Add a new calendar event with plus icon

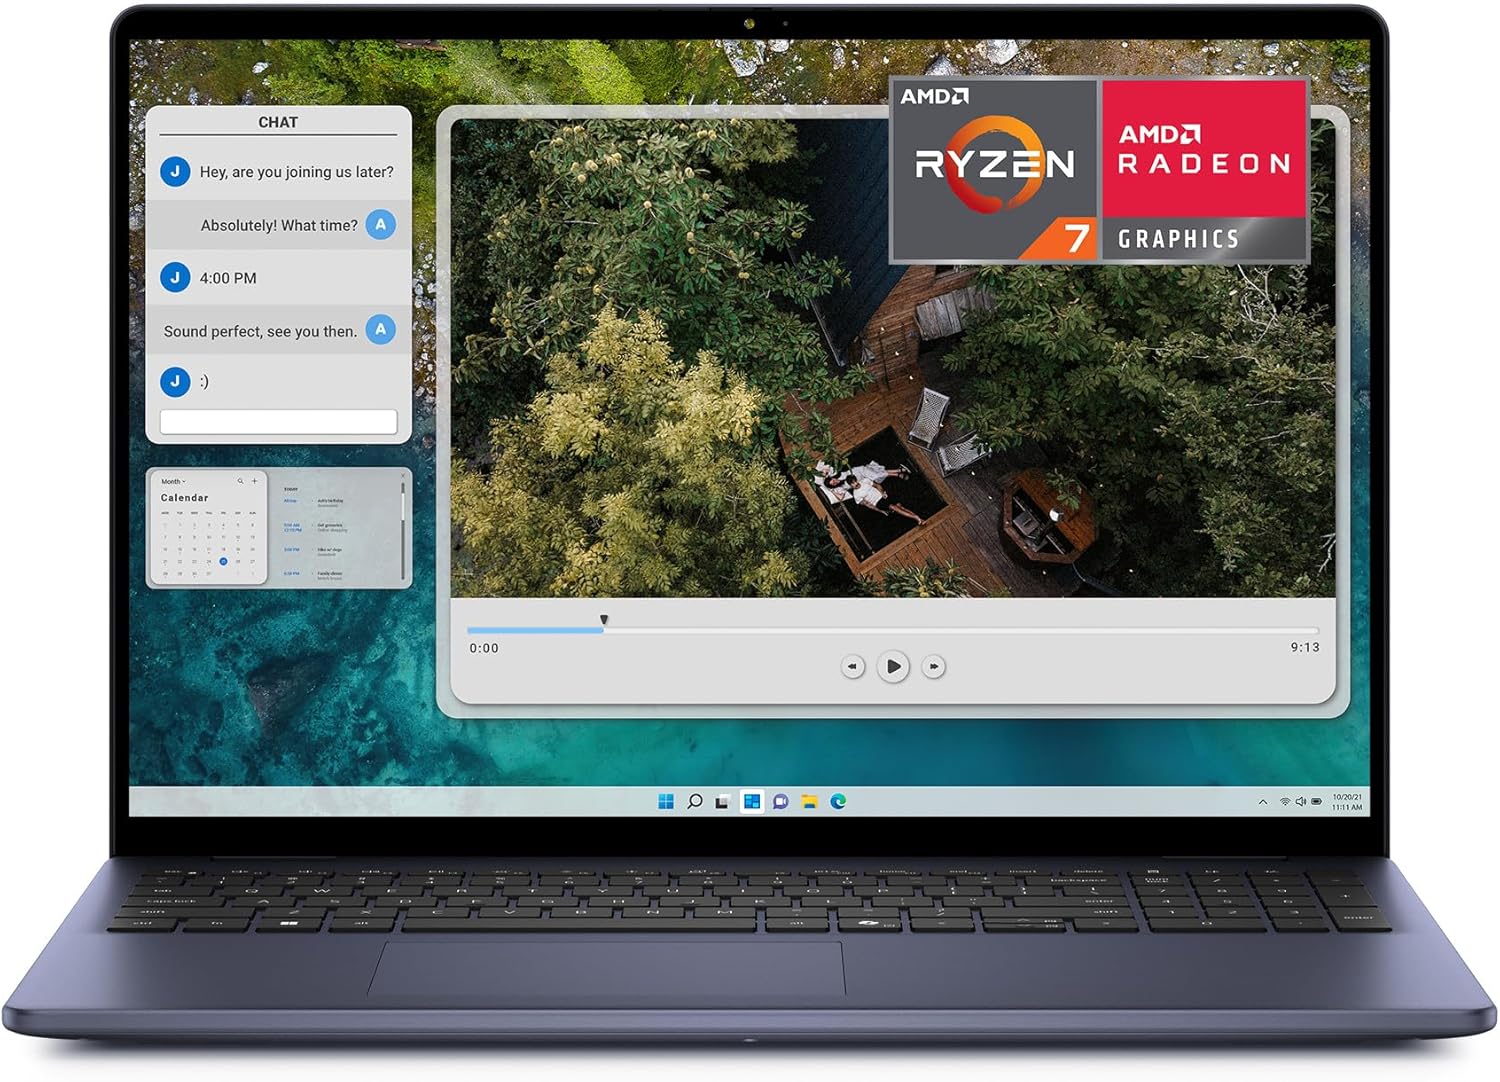(x=254, y=481)
